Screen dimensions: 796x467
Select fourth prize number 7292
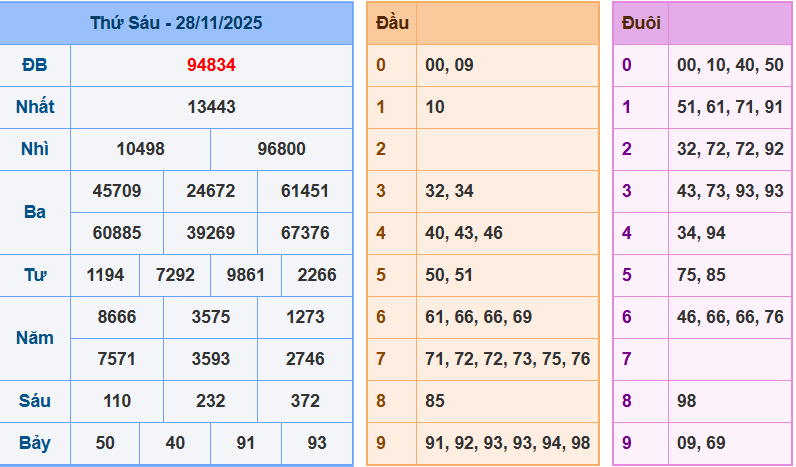(x=176, y=275)
